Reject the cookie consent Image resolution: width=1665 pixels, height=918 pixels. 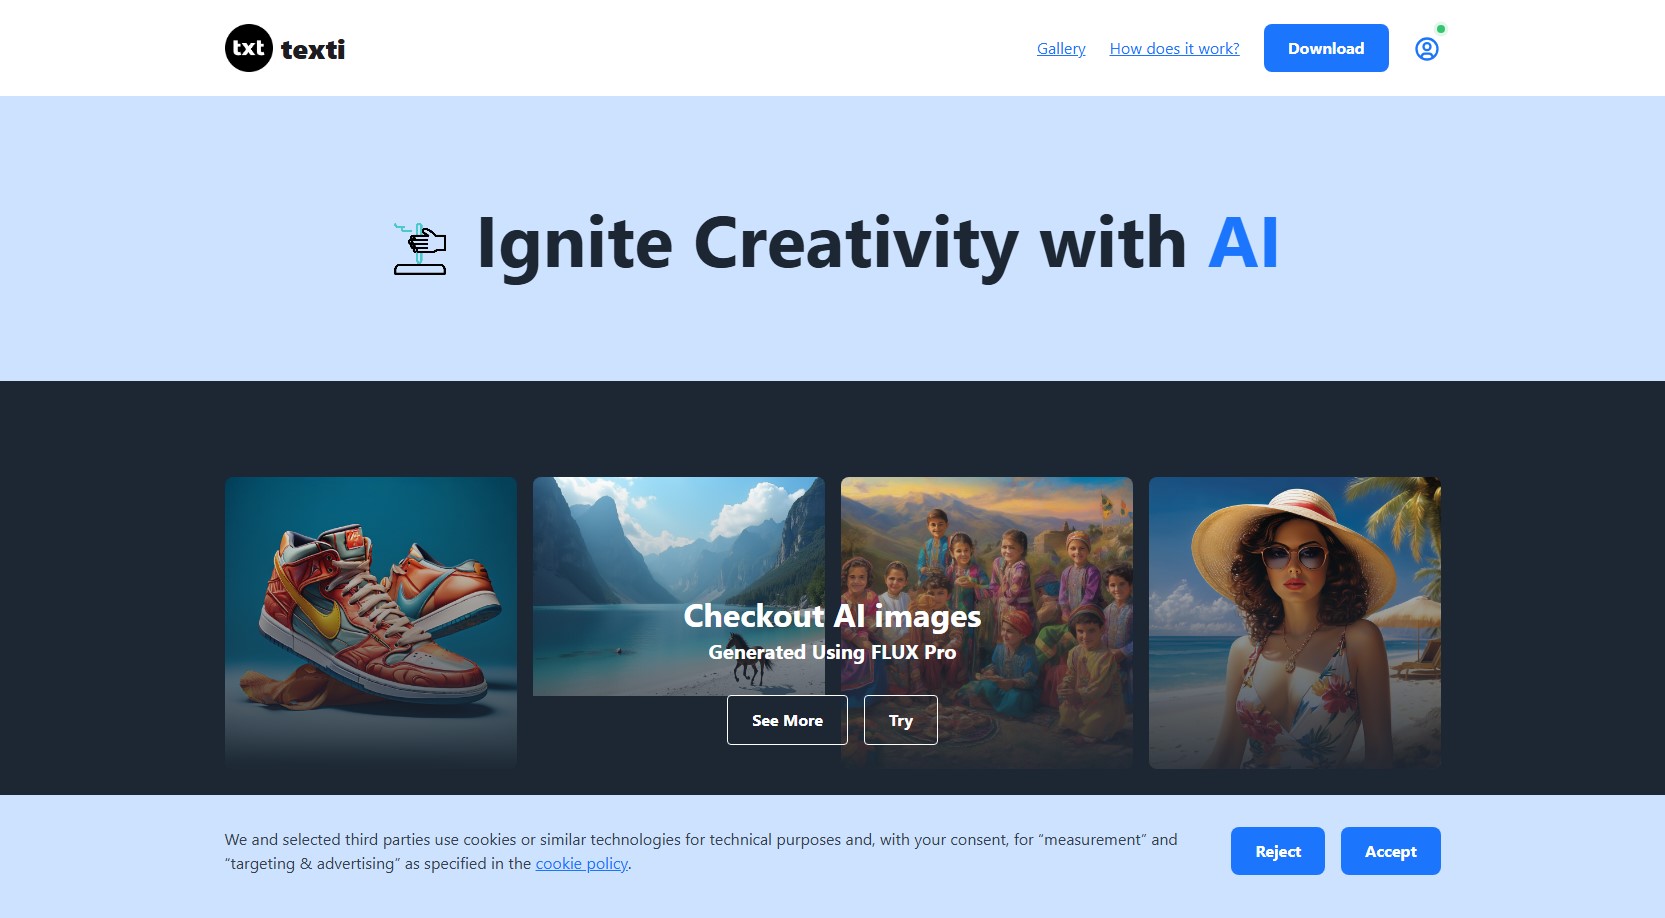tap(1278, 851)
